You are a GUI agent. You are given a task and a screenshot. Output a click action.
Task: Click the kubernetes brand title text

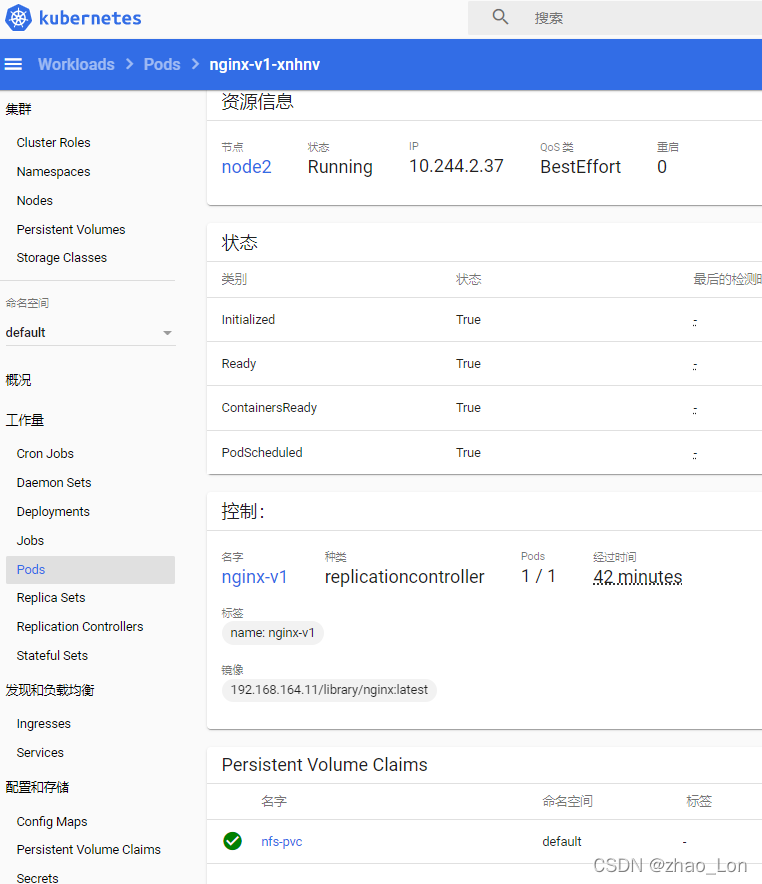(90, 18)
